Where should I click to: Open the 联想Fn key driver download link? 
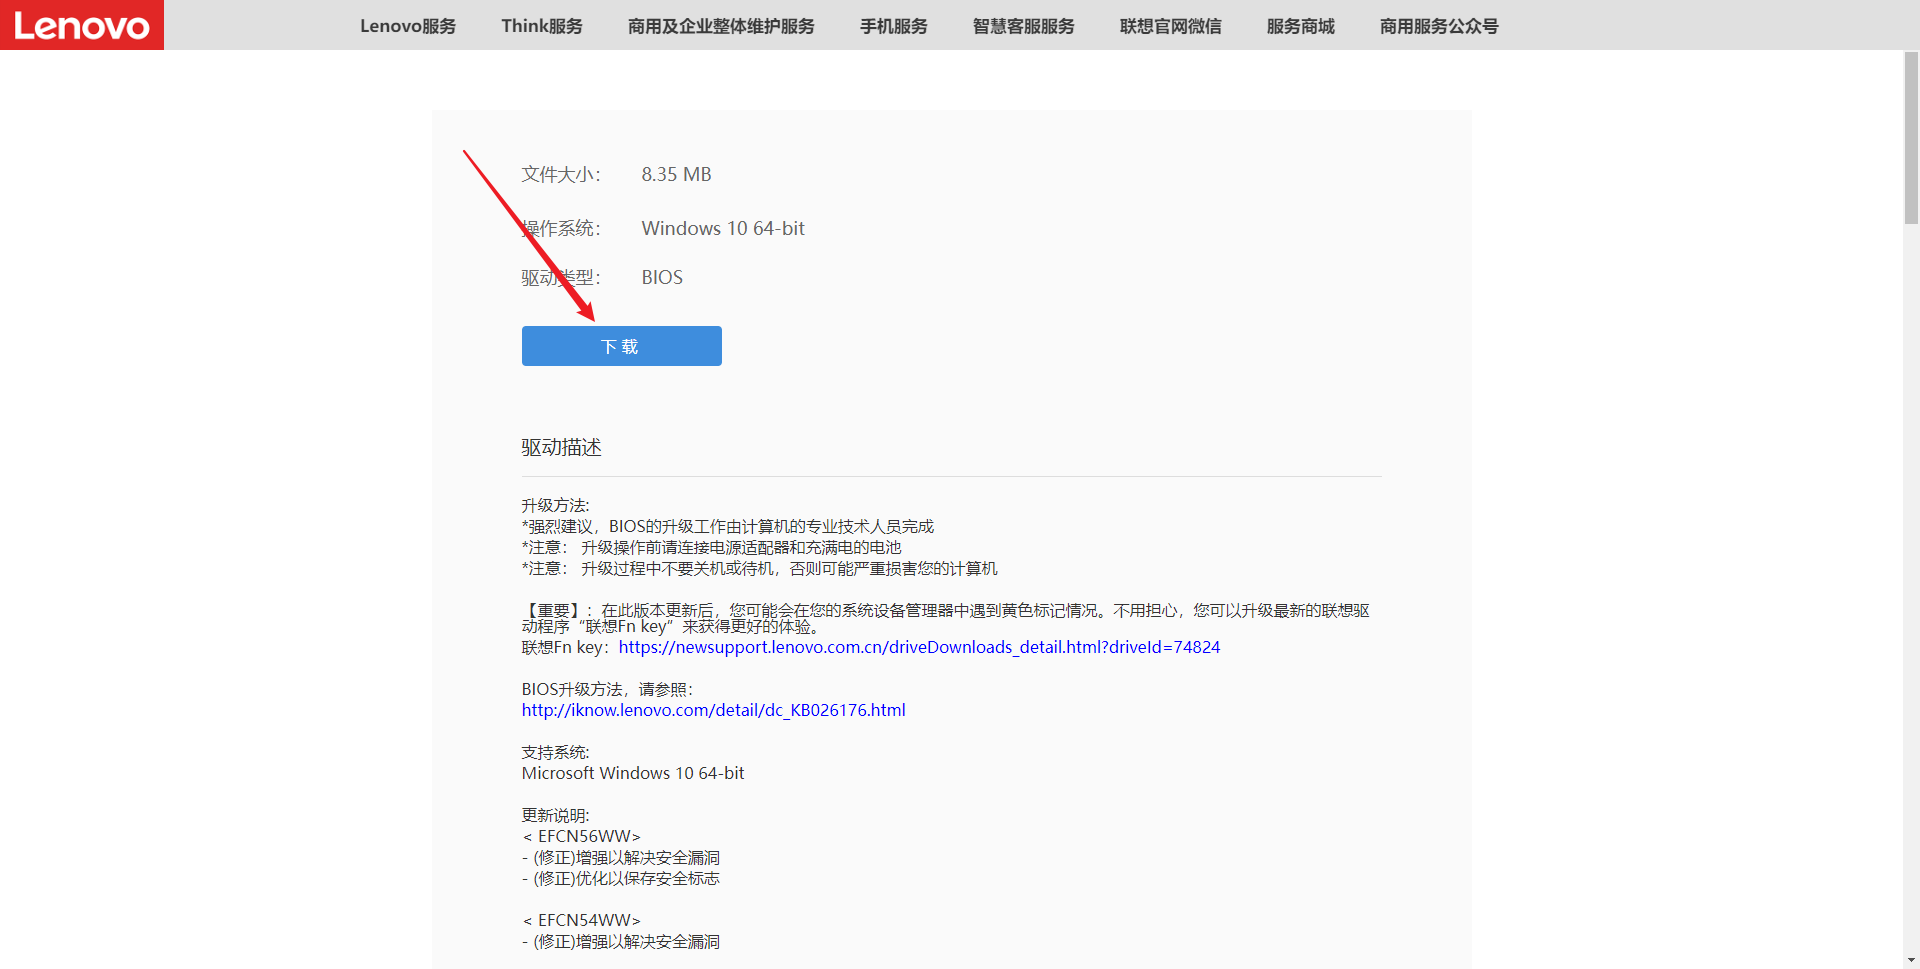[x=919, y=647]
